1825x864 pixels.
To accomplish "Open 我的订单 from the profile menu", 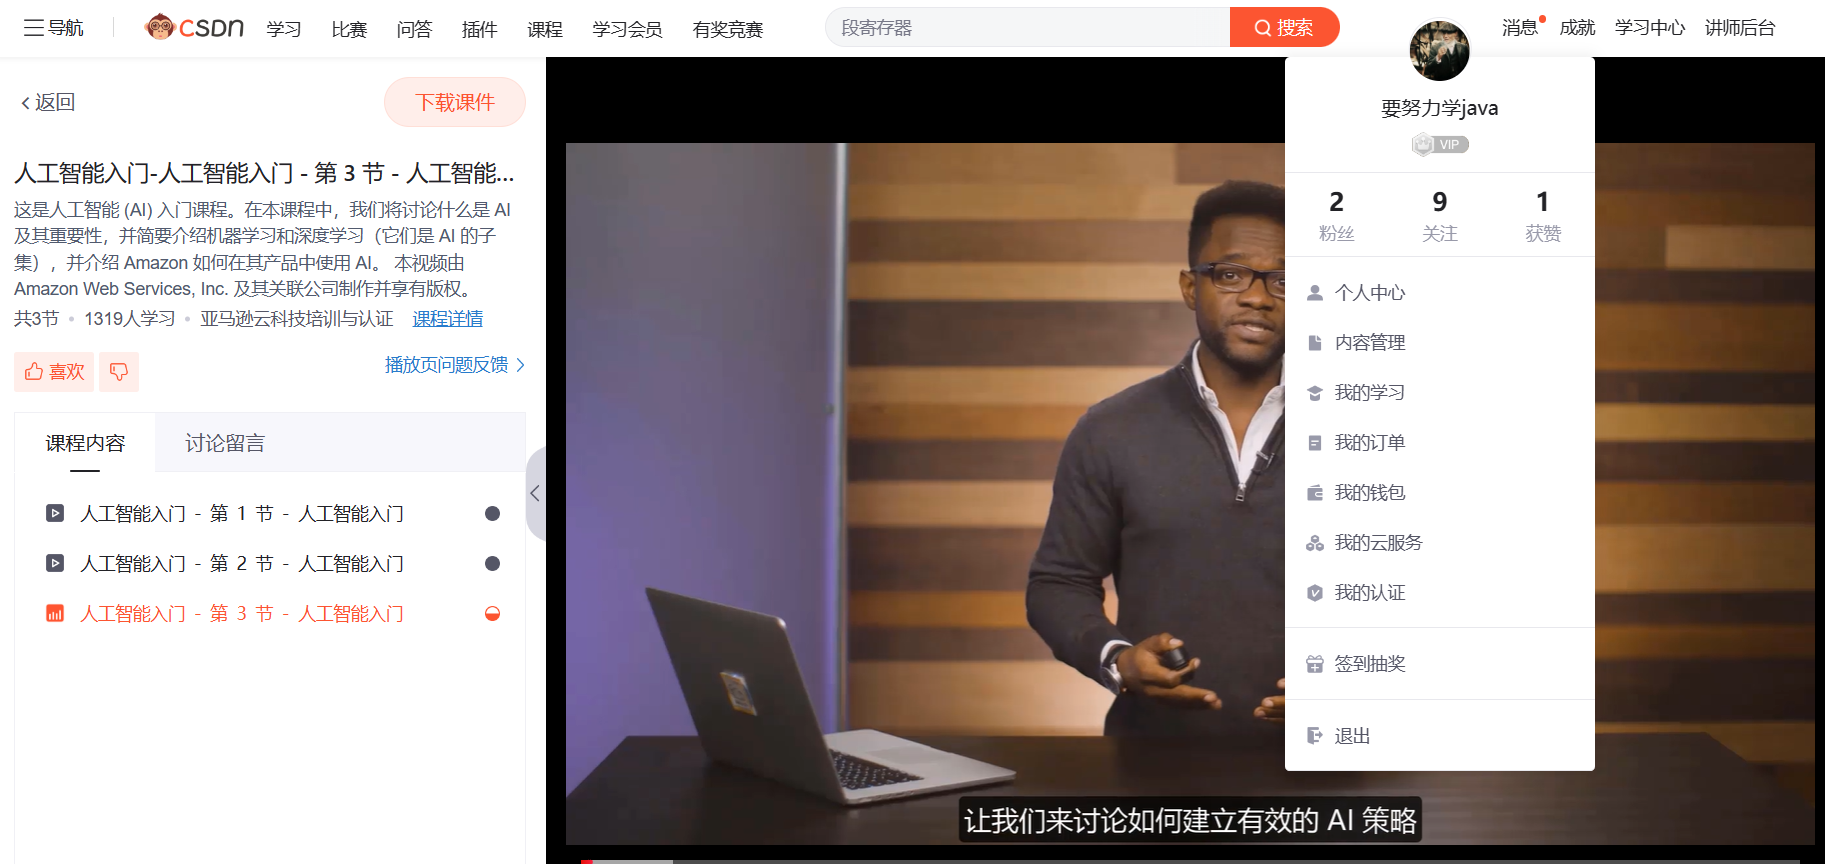I will tap(1439, 443).
